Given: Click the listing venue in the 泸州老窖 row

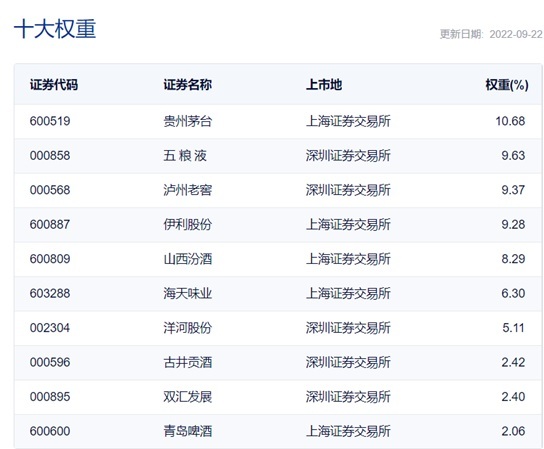Looking at the screenshot, I should click(348, 190).
